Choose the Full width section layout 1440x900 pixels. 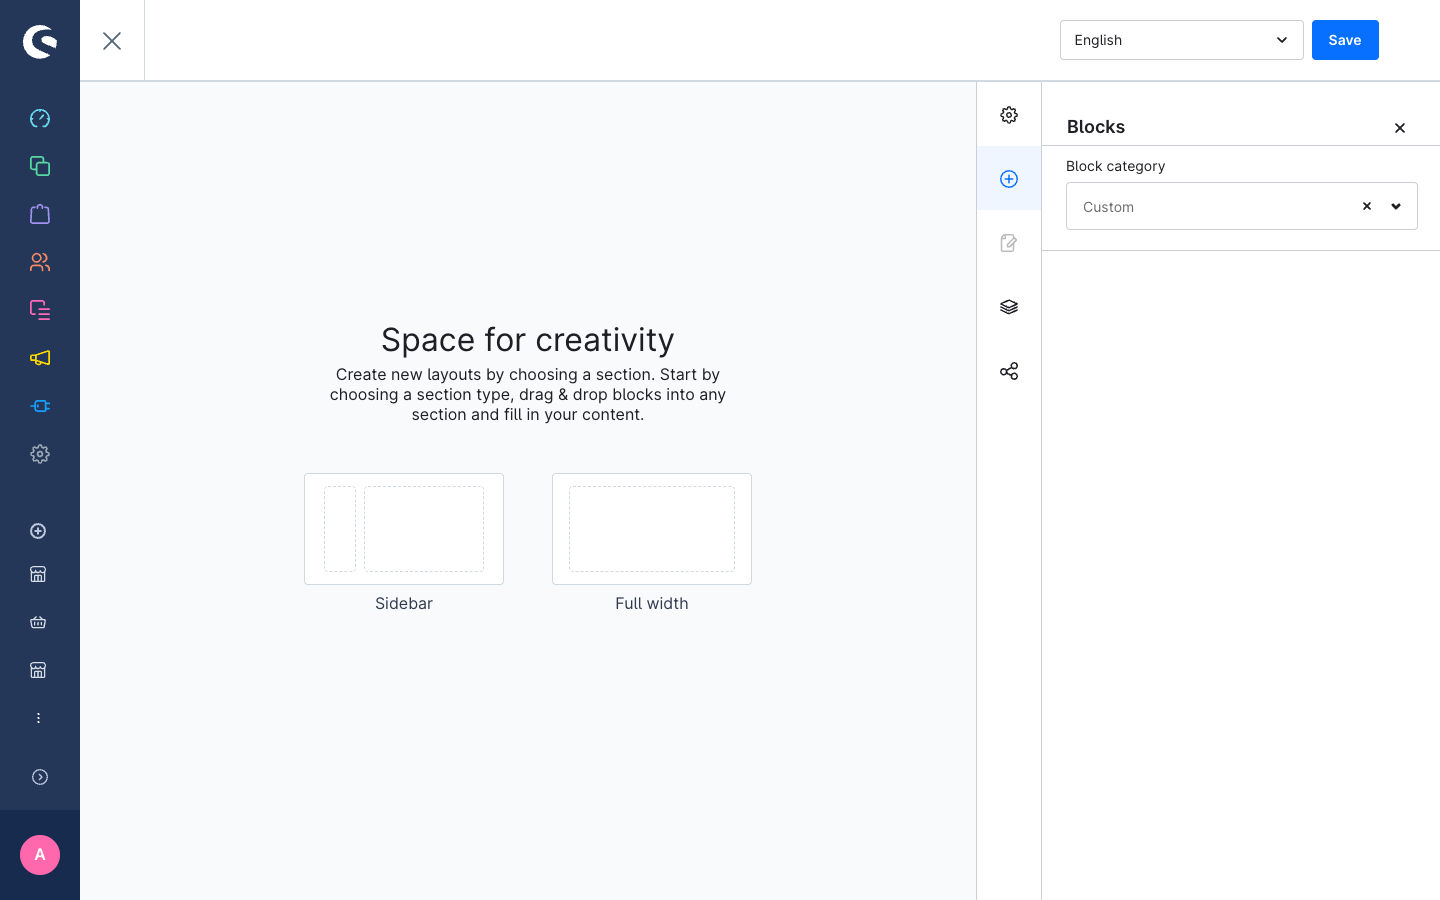coord(652,529)
